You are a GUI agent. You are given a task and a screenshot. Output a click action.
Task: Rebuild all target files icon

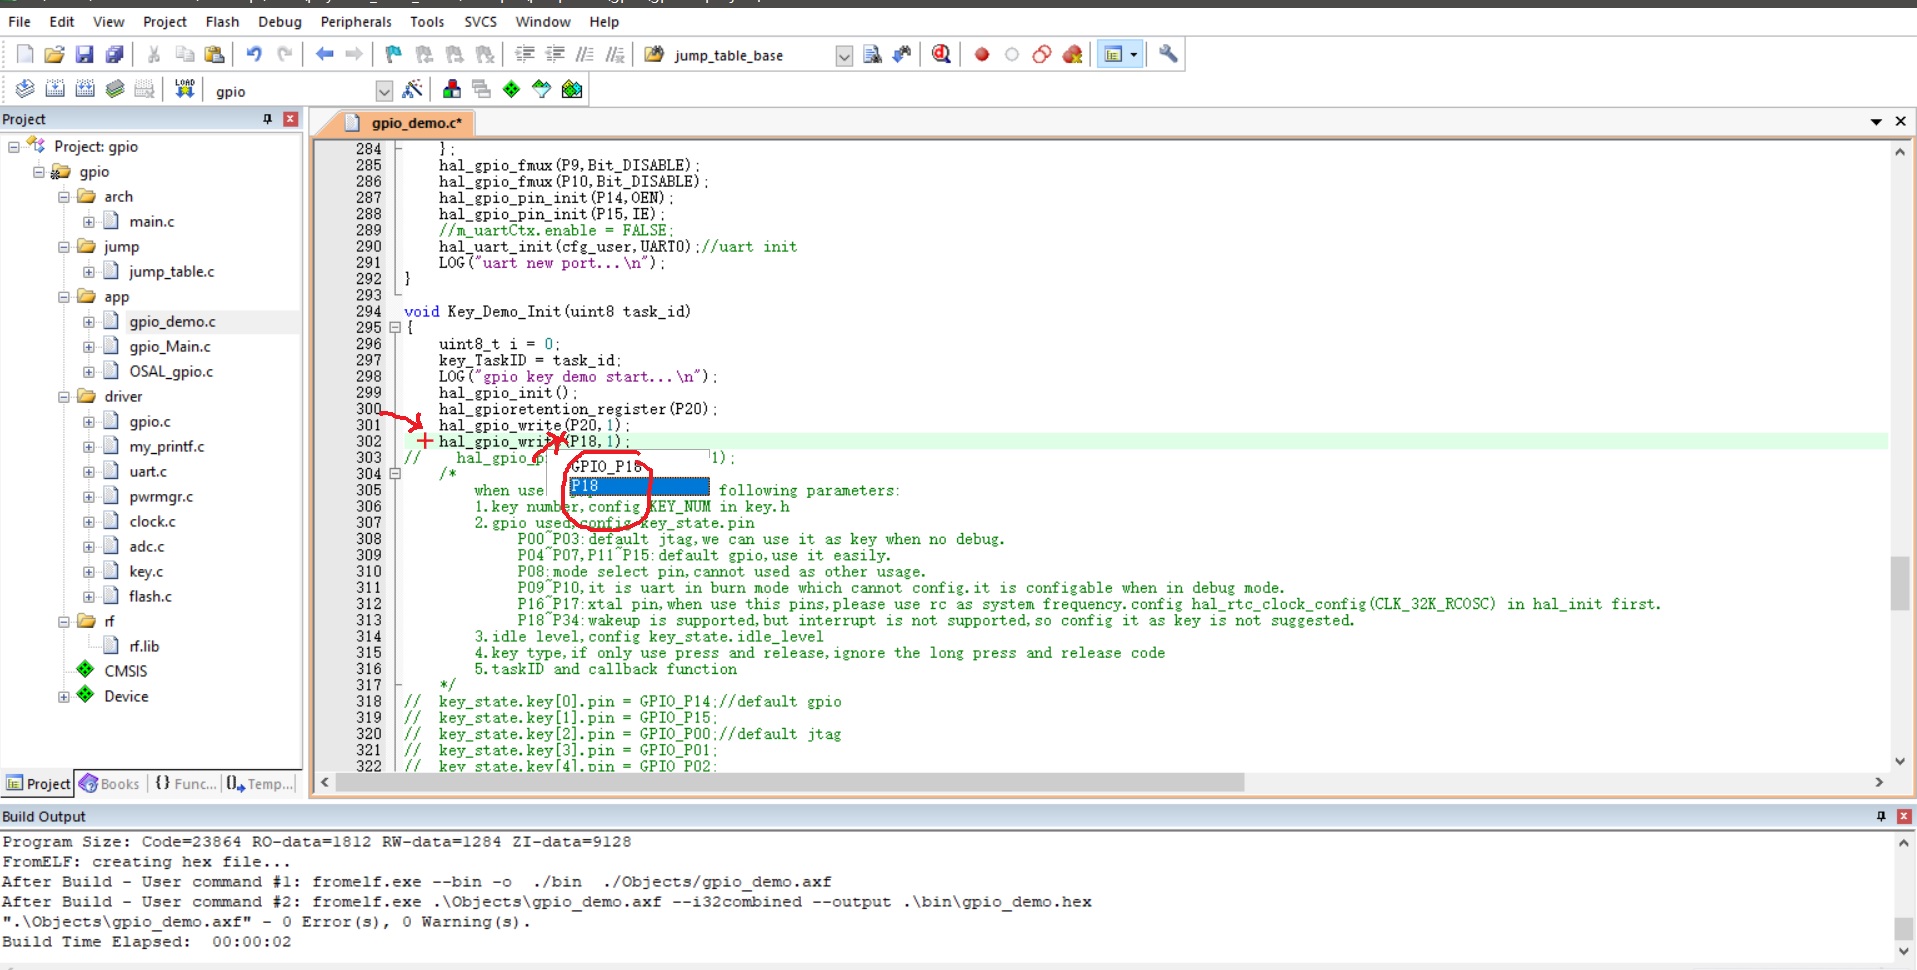[x=85, y=90]
